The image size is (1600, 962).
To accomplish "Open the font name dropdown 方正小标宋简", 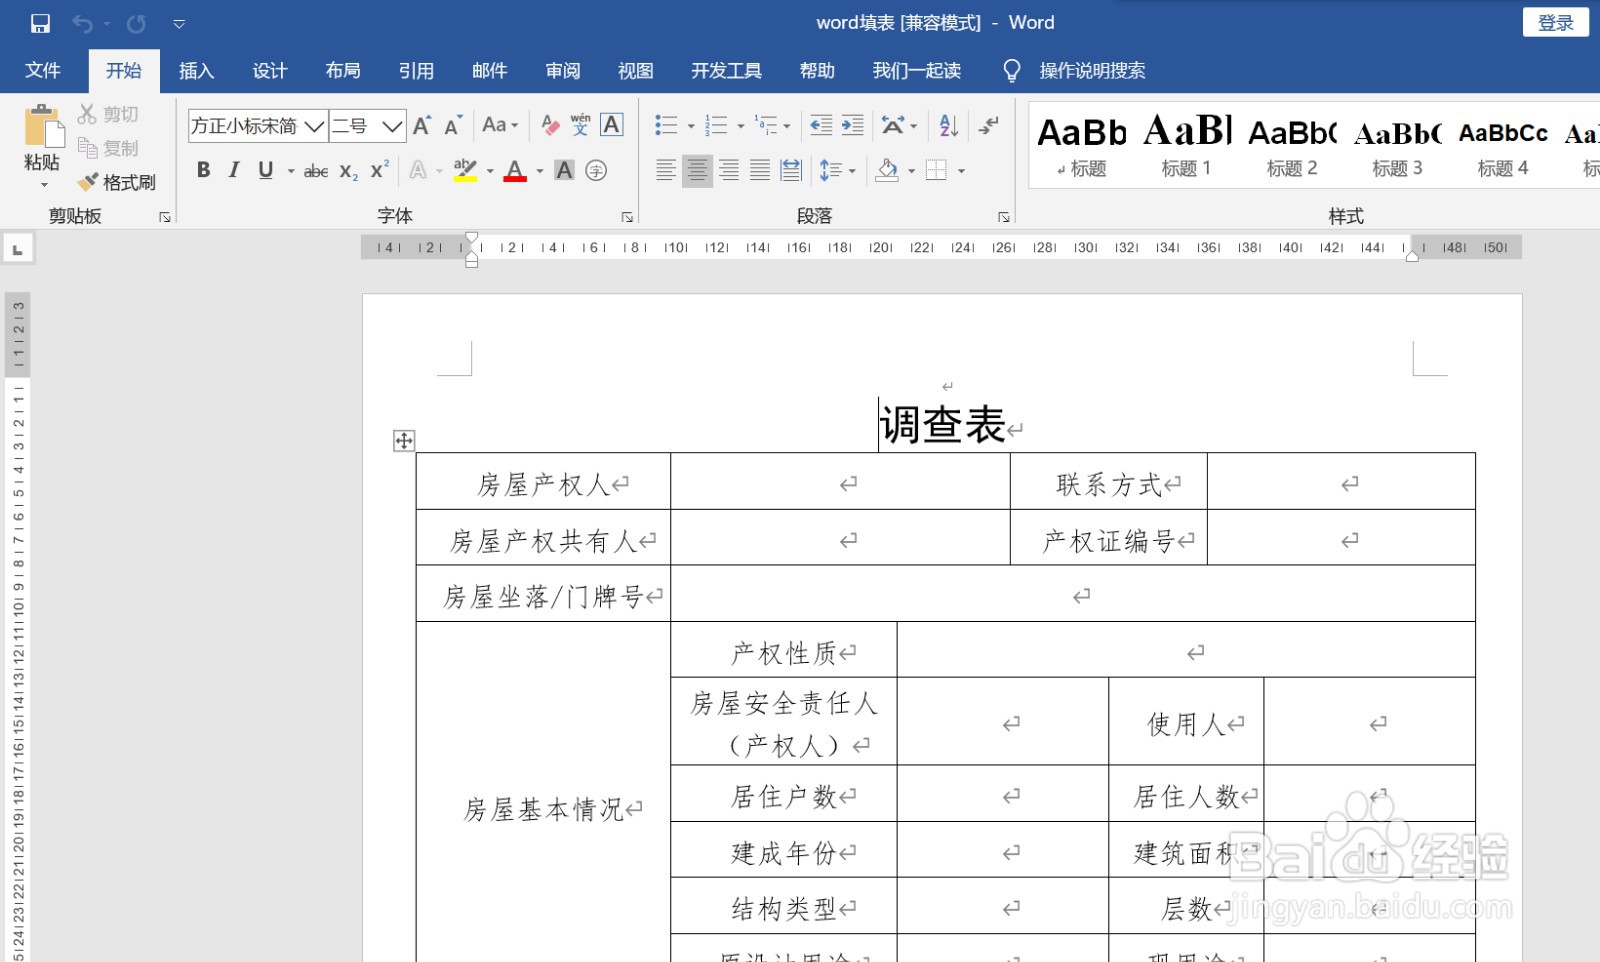I will tap(314, 126).
